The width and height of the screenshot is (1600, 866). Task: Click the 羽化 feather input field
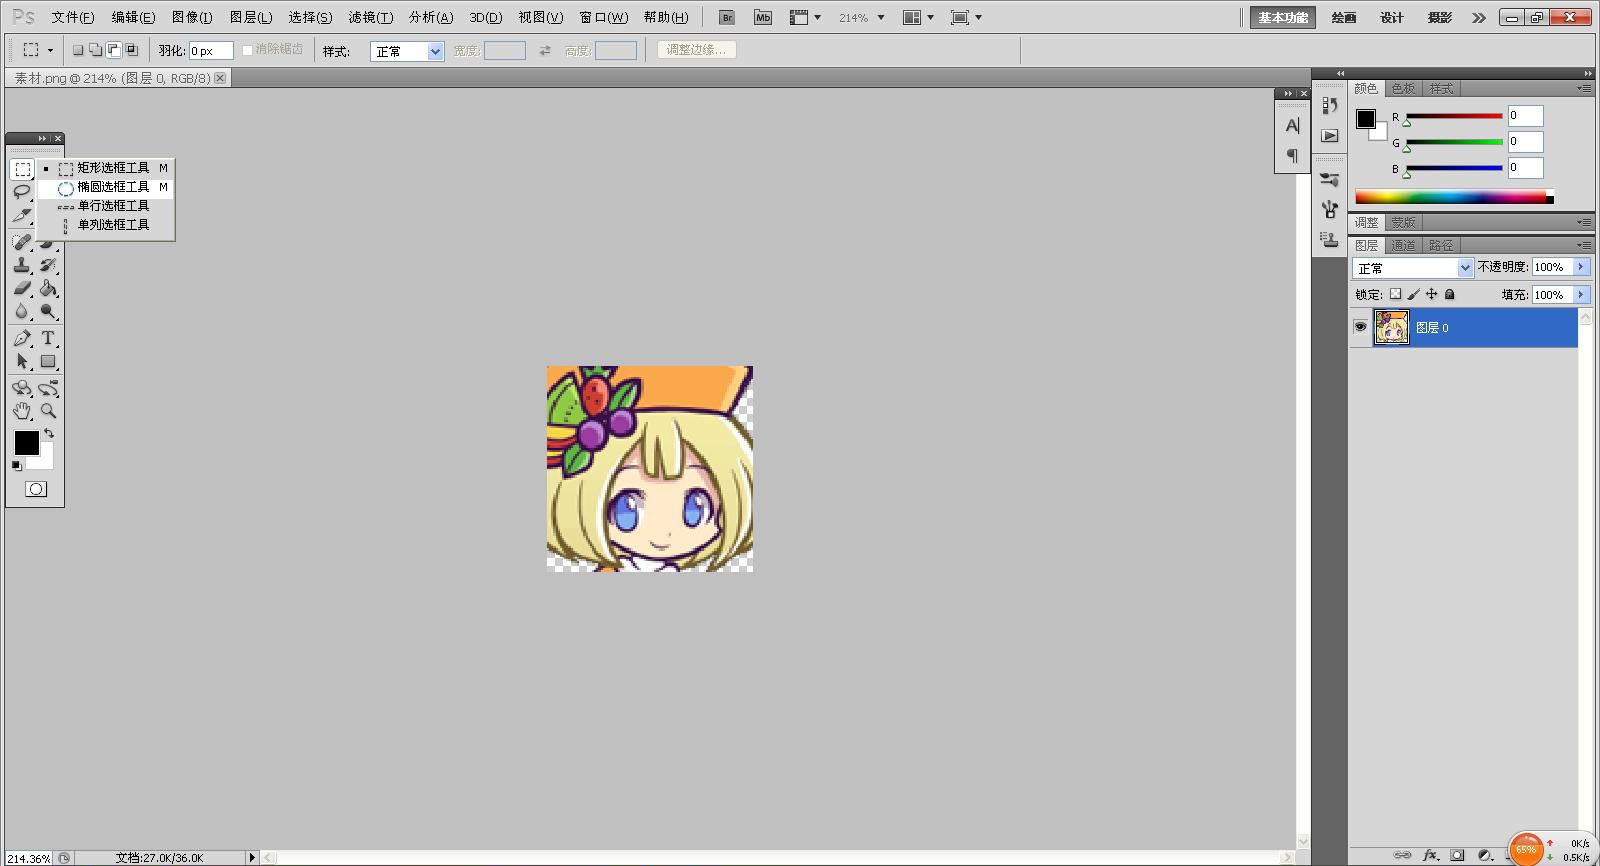[210, 51]
